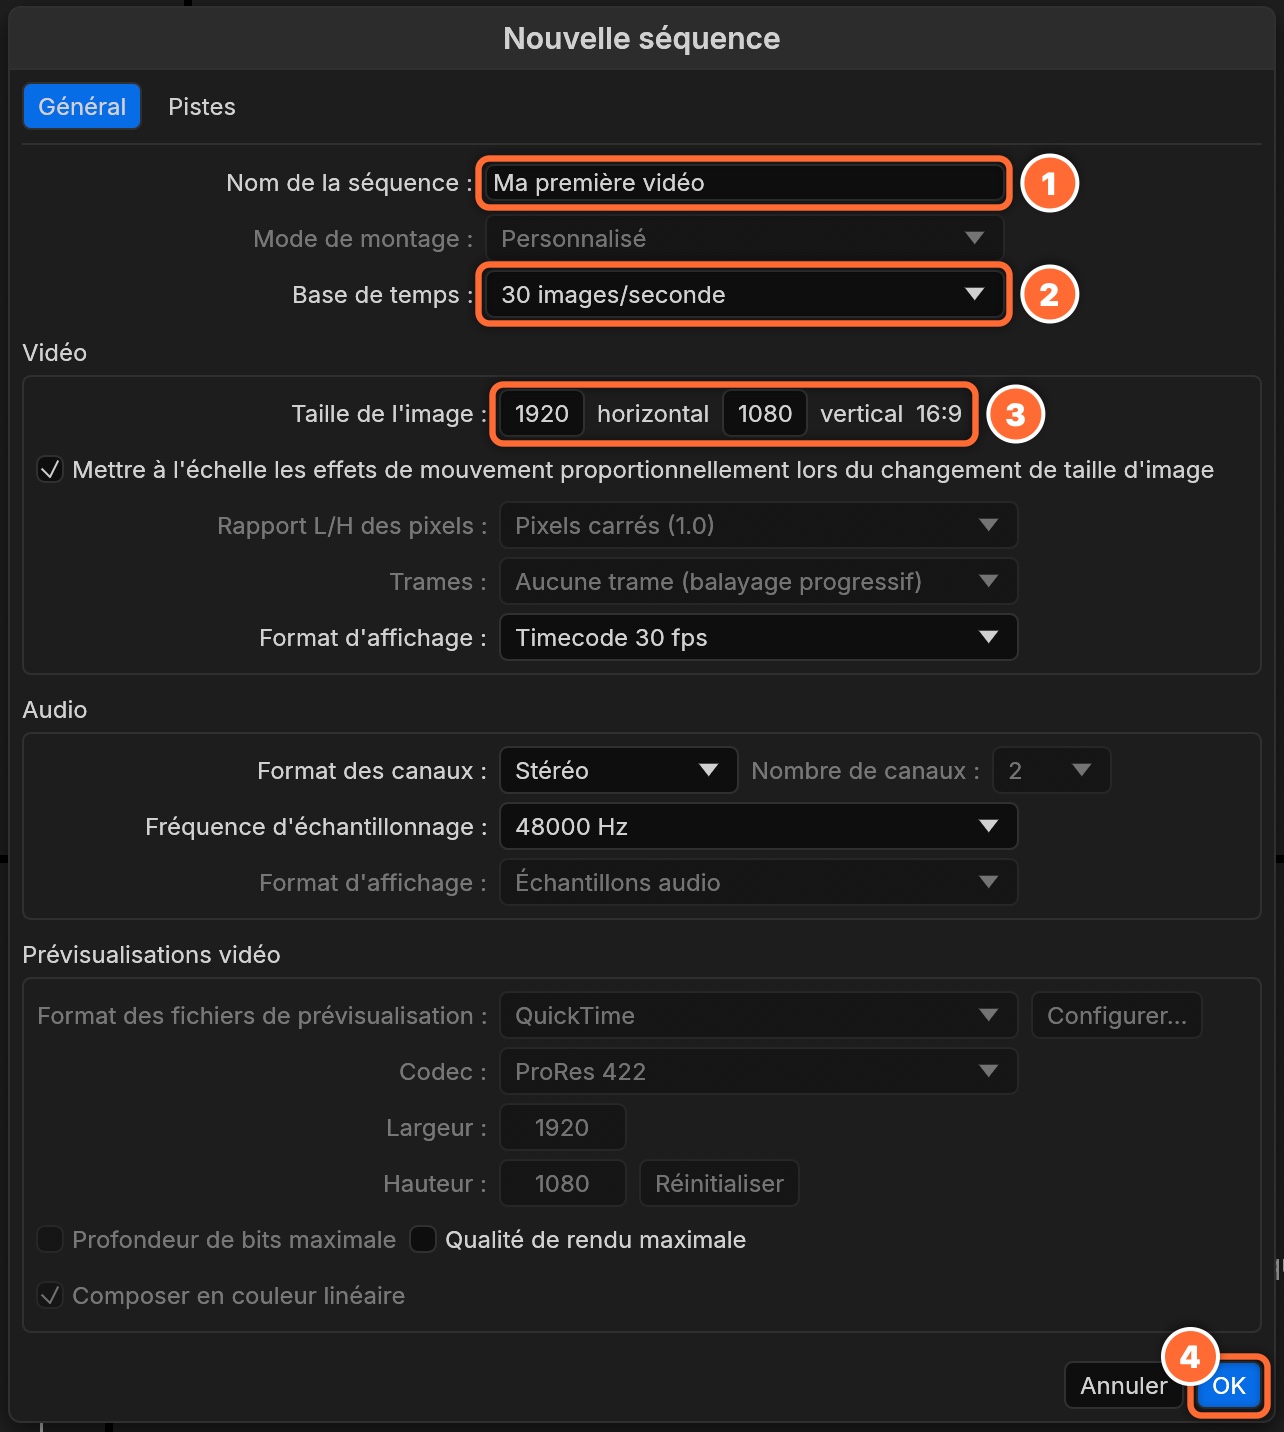Image resolution: width=1284 pixels, height=1432 pixels.
Task: Enable the Profondeur de bits maximale checkbox
Action: (x=50, y=1240)
